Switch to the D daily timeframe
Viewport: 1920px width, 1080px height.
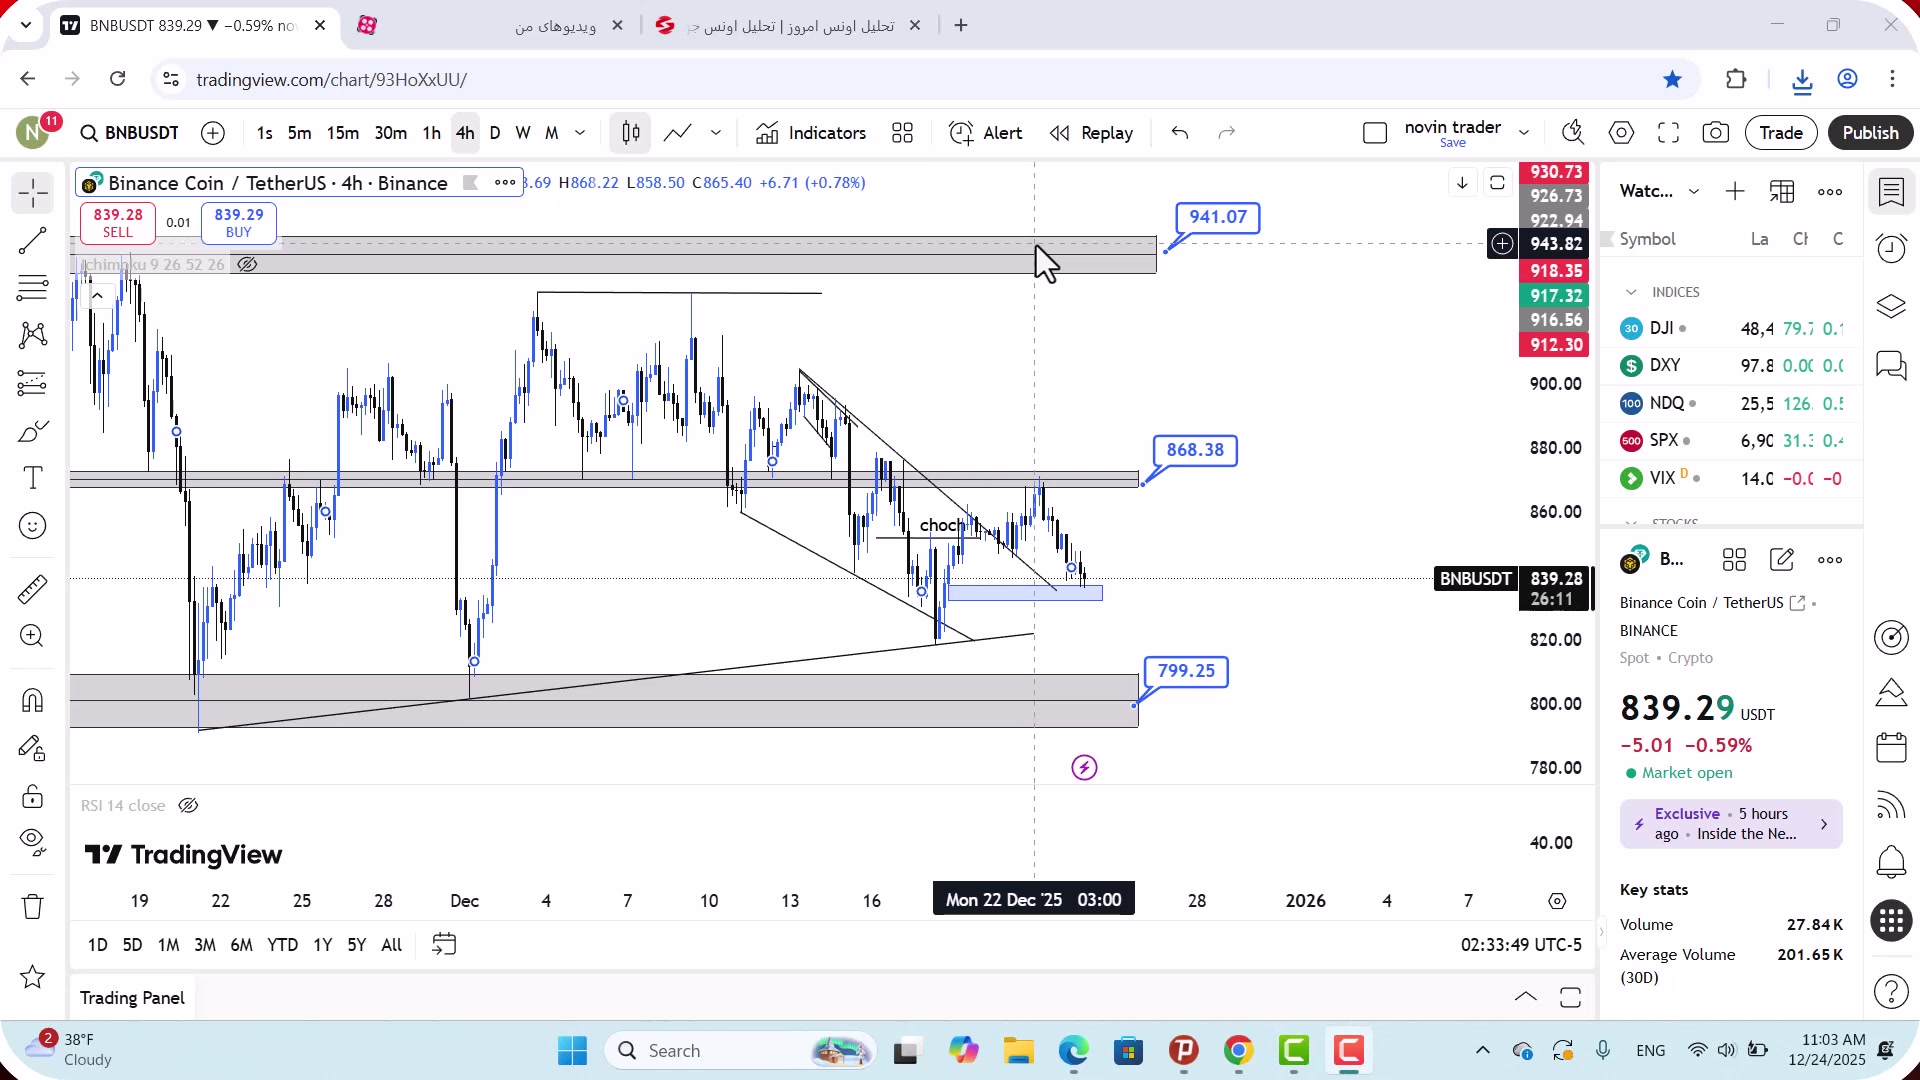coord(495,133)
